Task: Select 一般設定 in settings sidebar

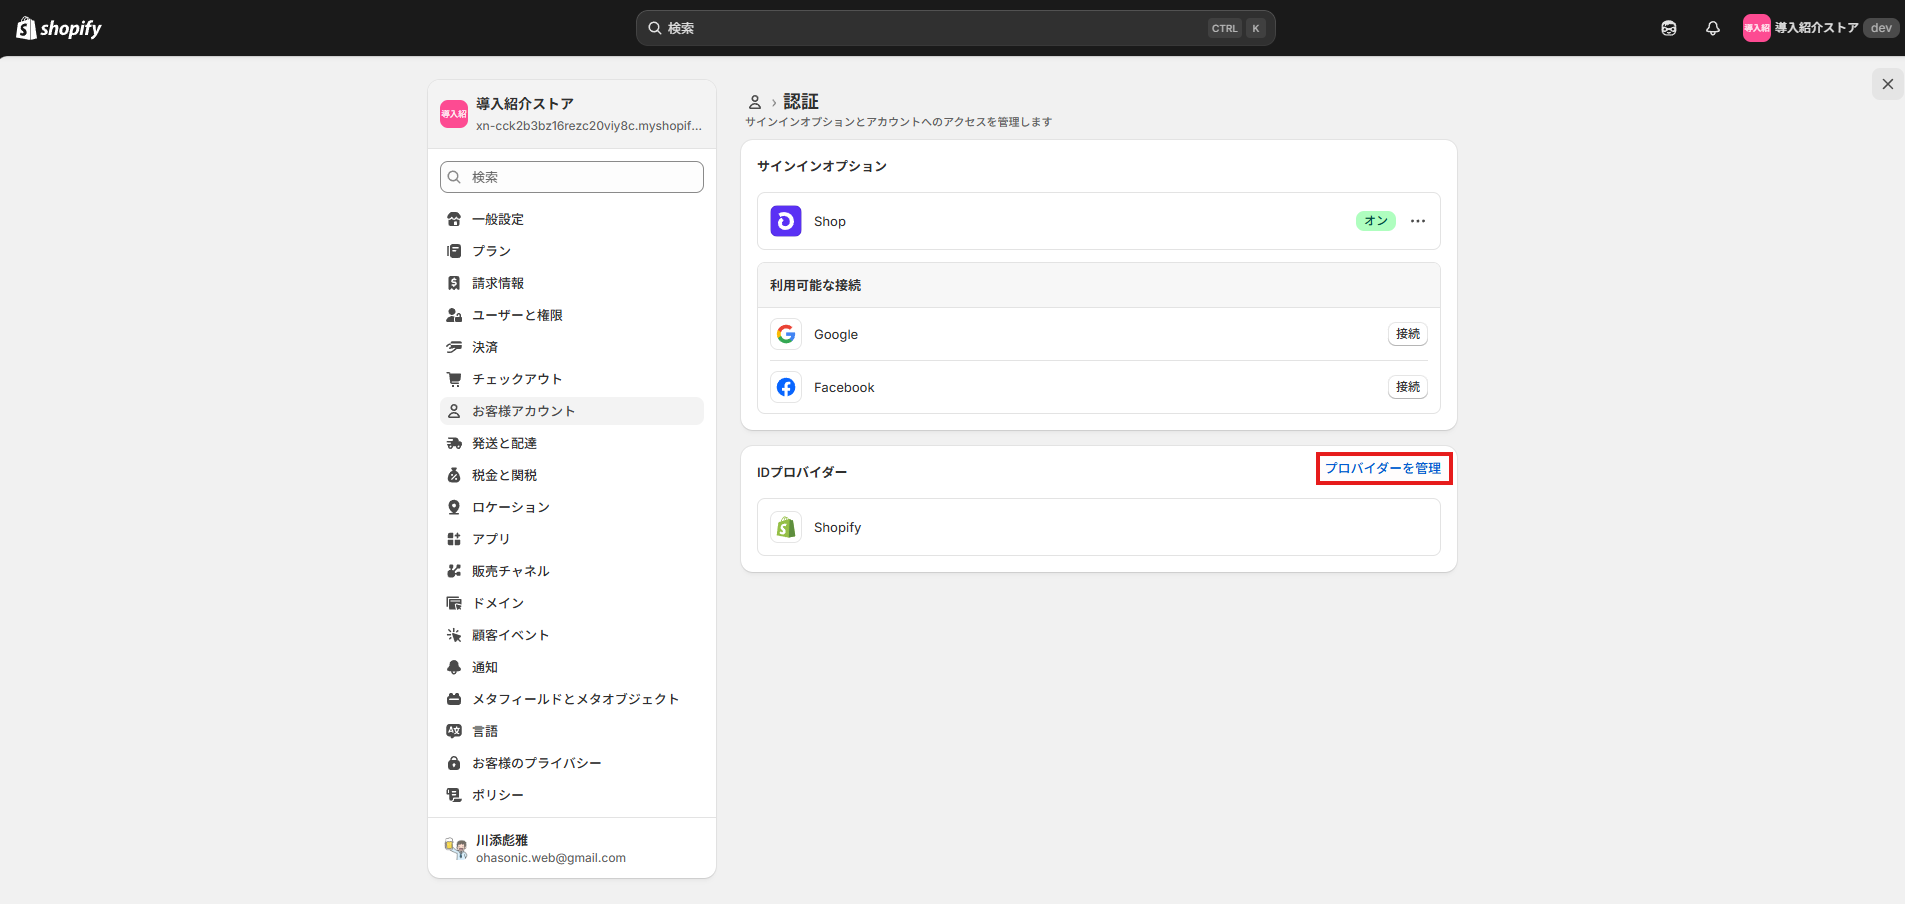Action: point(498,219)
